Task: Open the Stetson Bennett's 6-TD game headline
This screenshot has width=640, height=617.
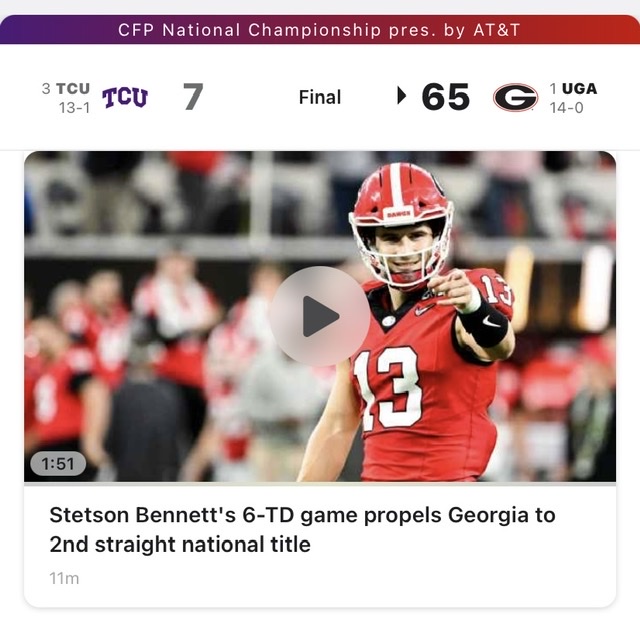Action: [302, 529]
